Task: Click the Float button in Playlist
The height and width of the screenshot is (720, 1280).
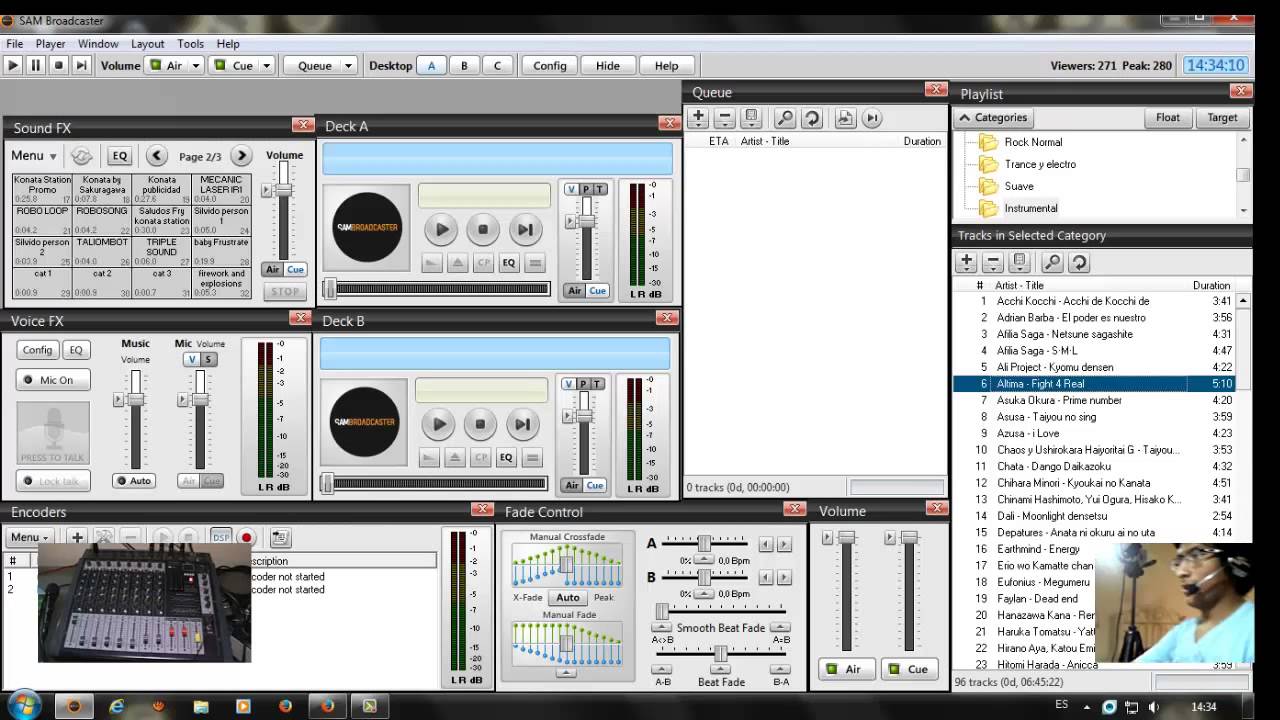Action: 1168,118
